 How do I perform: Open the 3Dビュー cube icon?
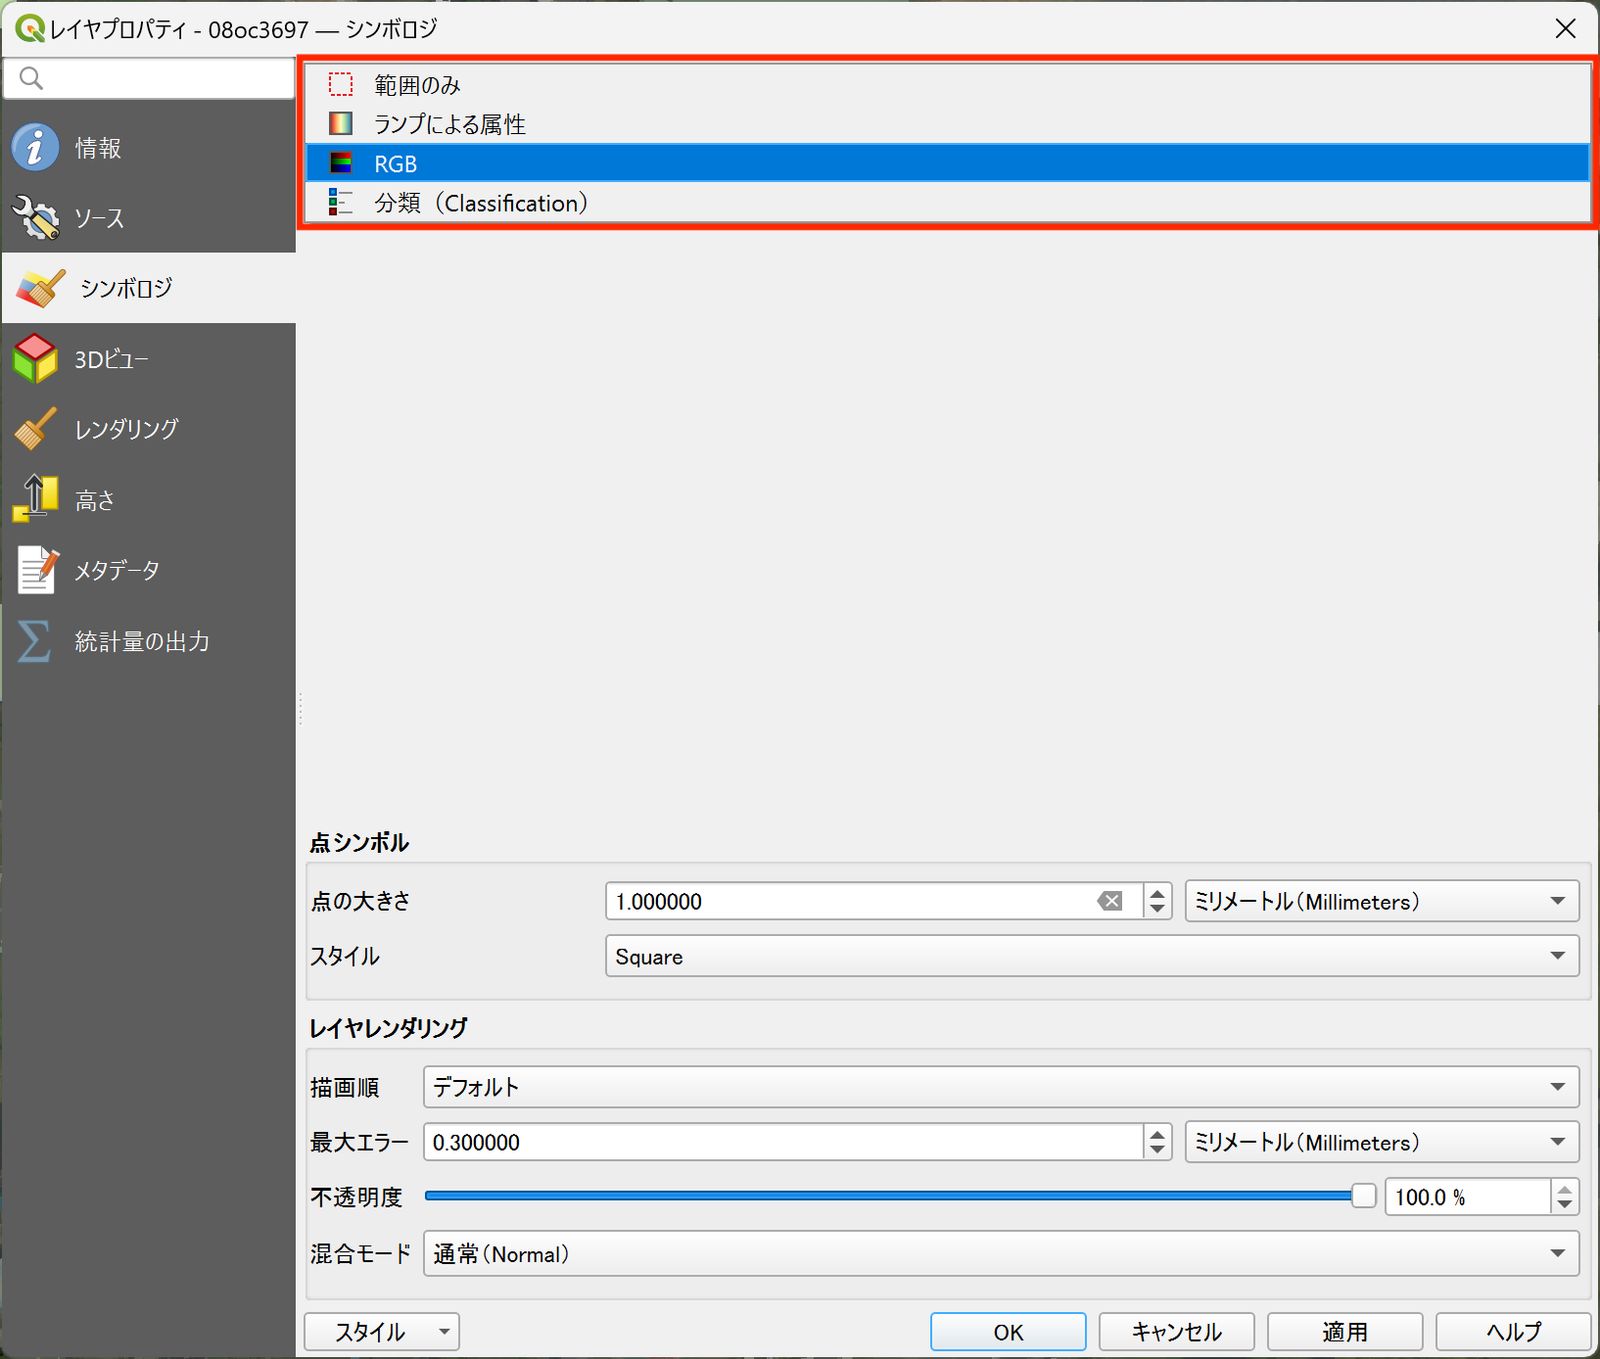(x=36, y=359)
